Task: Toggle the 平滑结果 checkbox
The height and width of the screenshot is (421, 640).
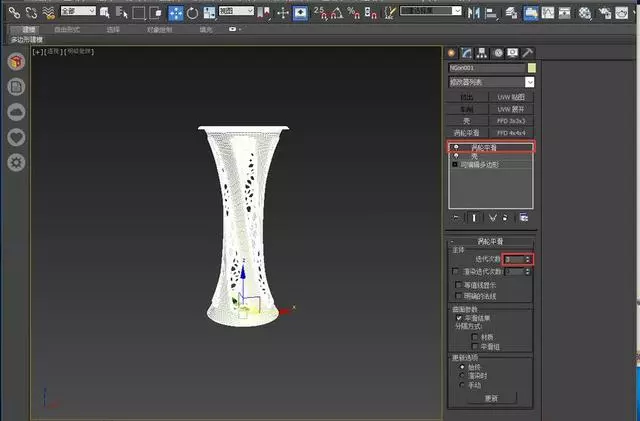Action: pyautogui.click(x=457, y=320)
